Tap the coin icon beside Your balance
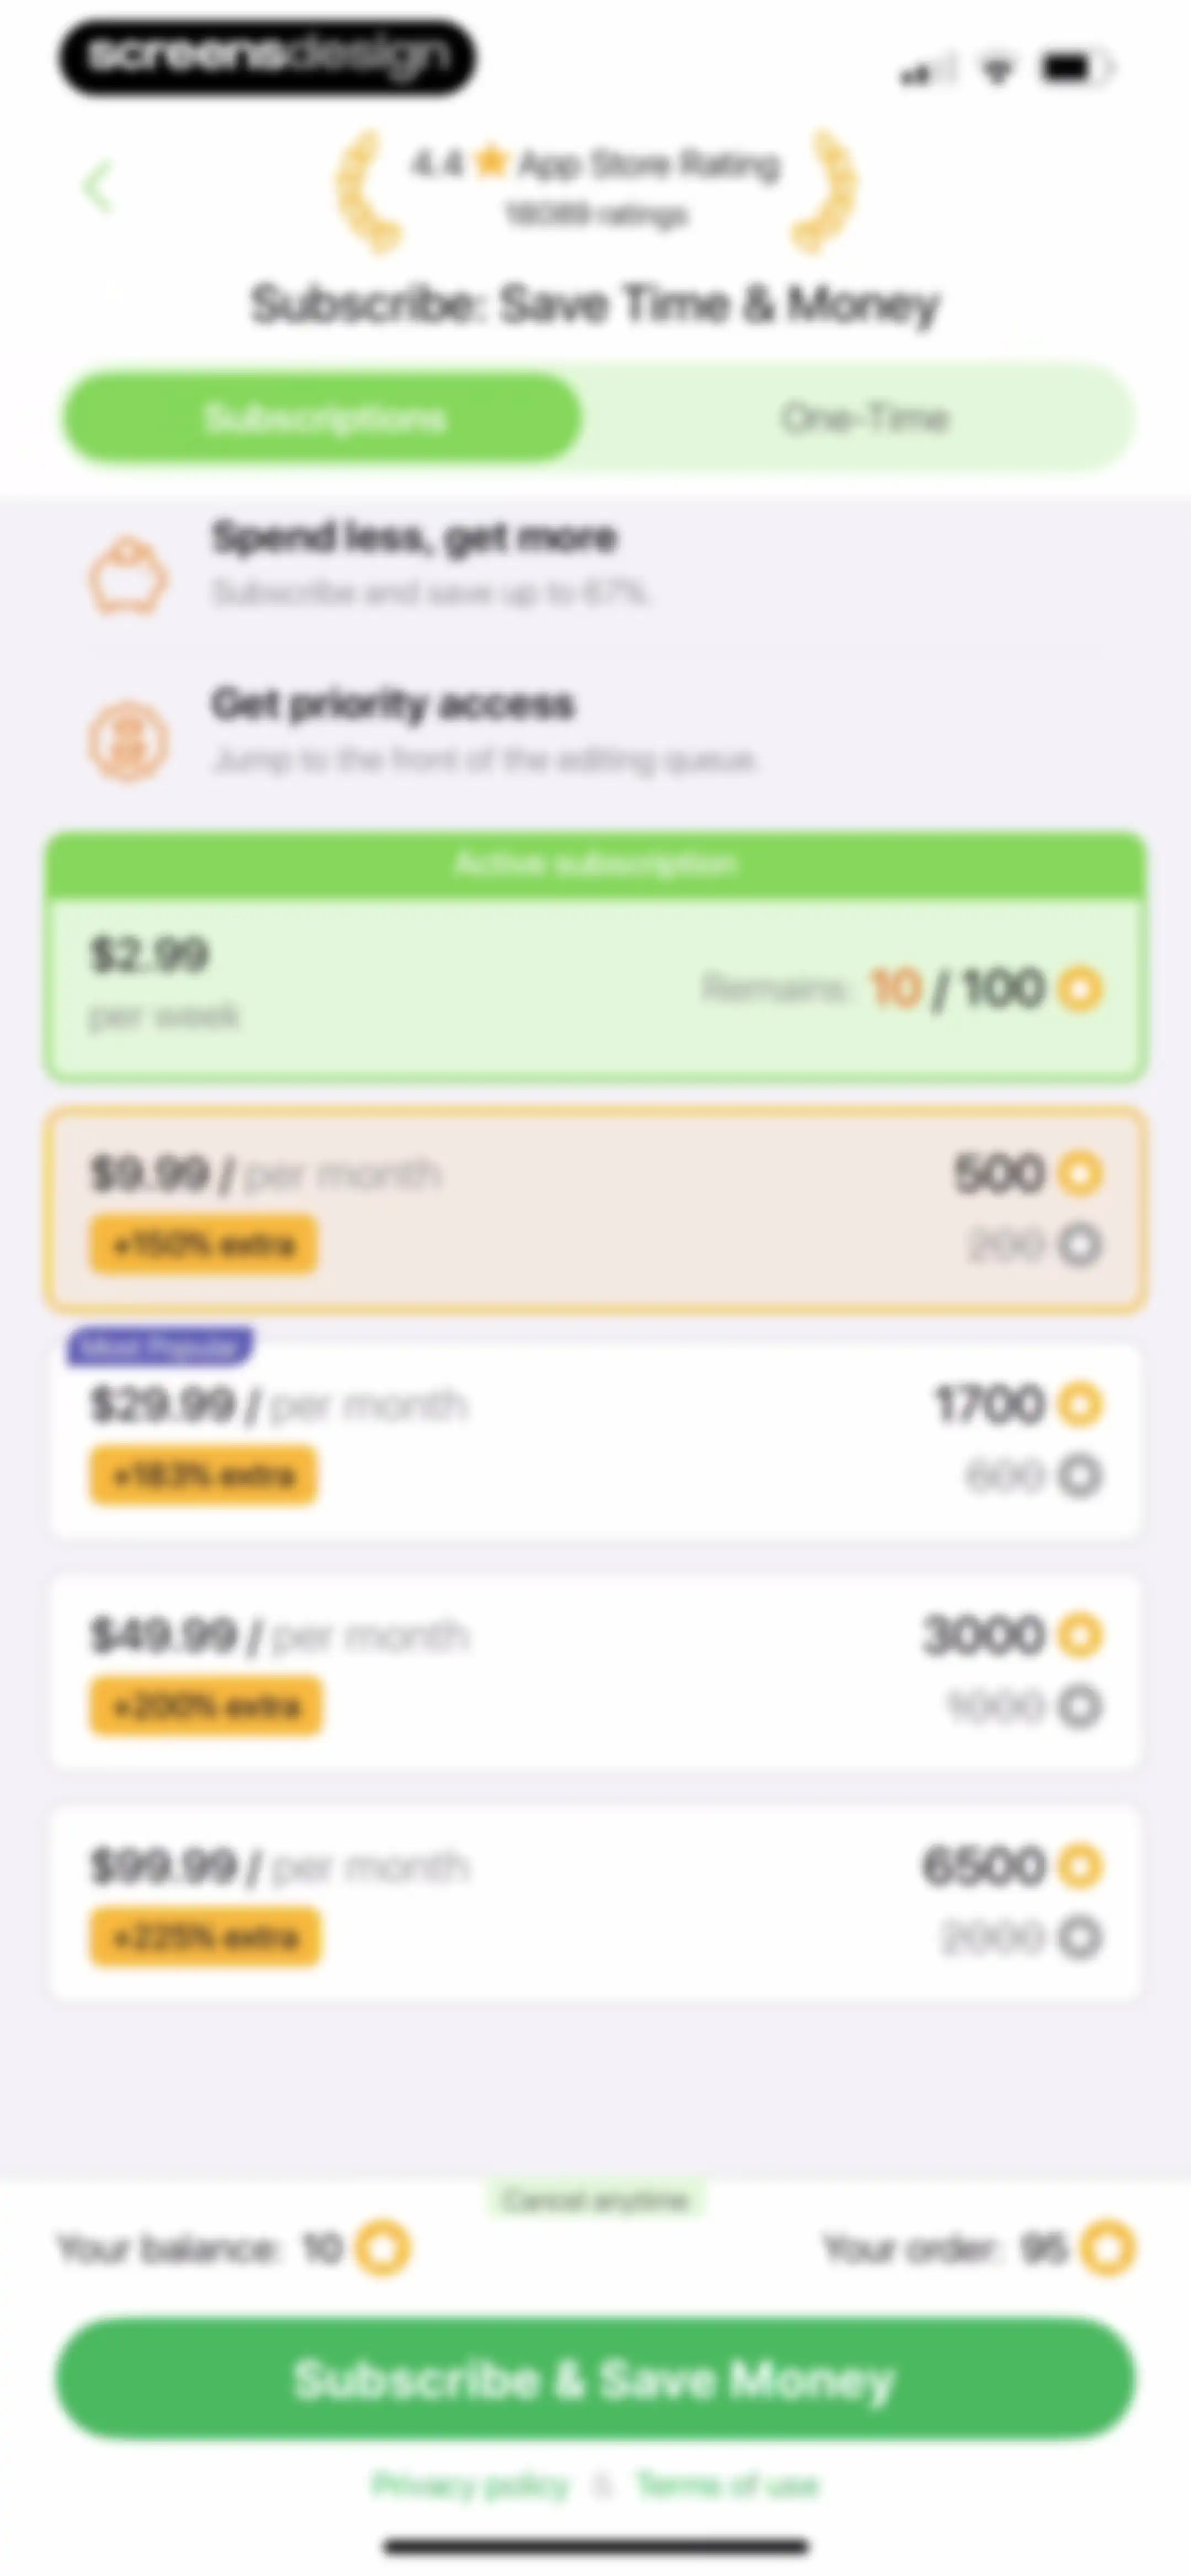This screenshot has width=1191, height=2576. 384,2249
